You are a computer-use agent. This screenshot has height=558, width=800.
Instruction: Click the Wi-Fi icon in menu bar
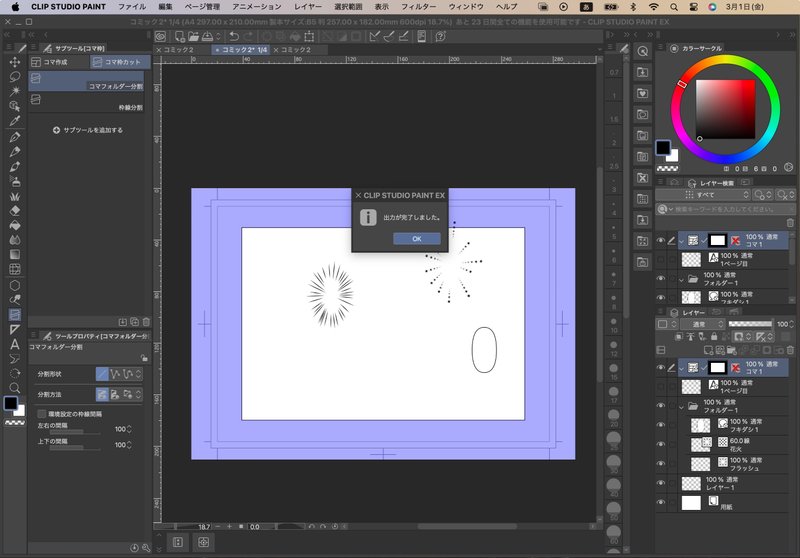click(654, 7)
